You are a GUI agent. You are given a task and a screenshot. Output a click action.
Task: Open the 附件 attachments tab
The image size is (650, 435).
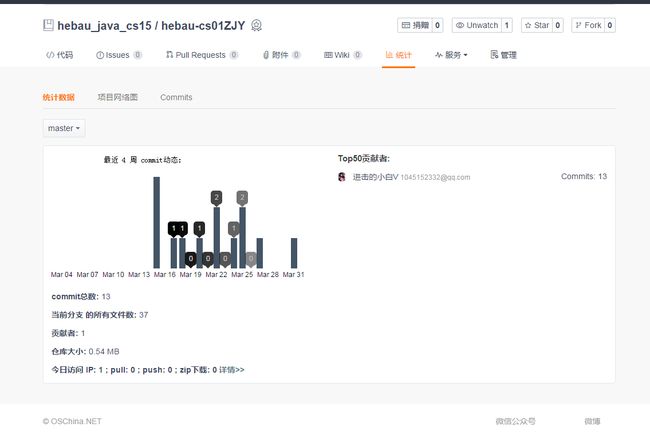[x=281, y=55]
